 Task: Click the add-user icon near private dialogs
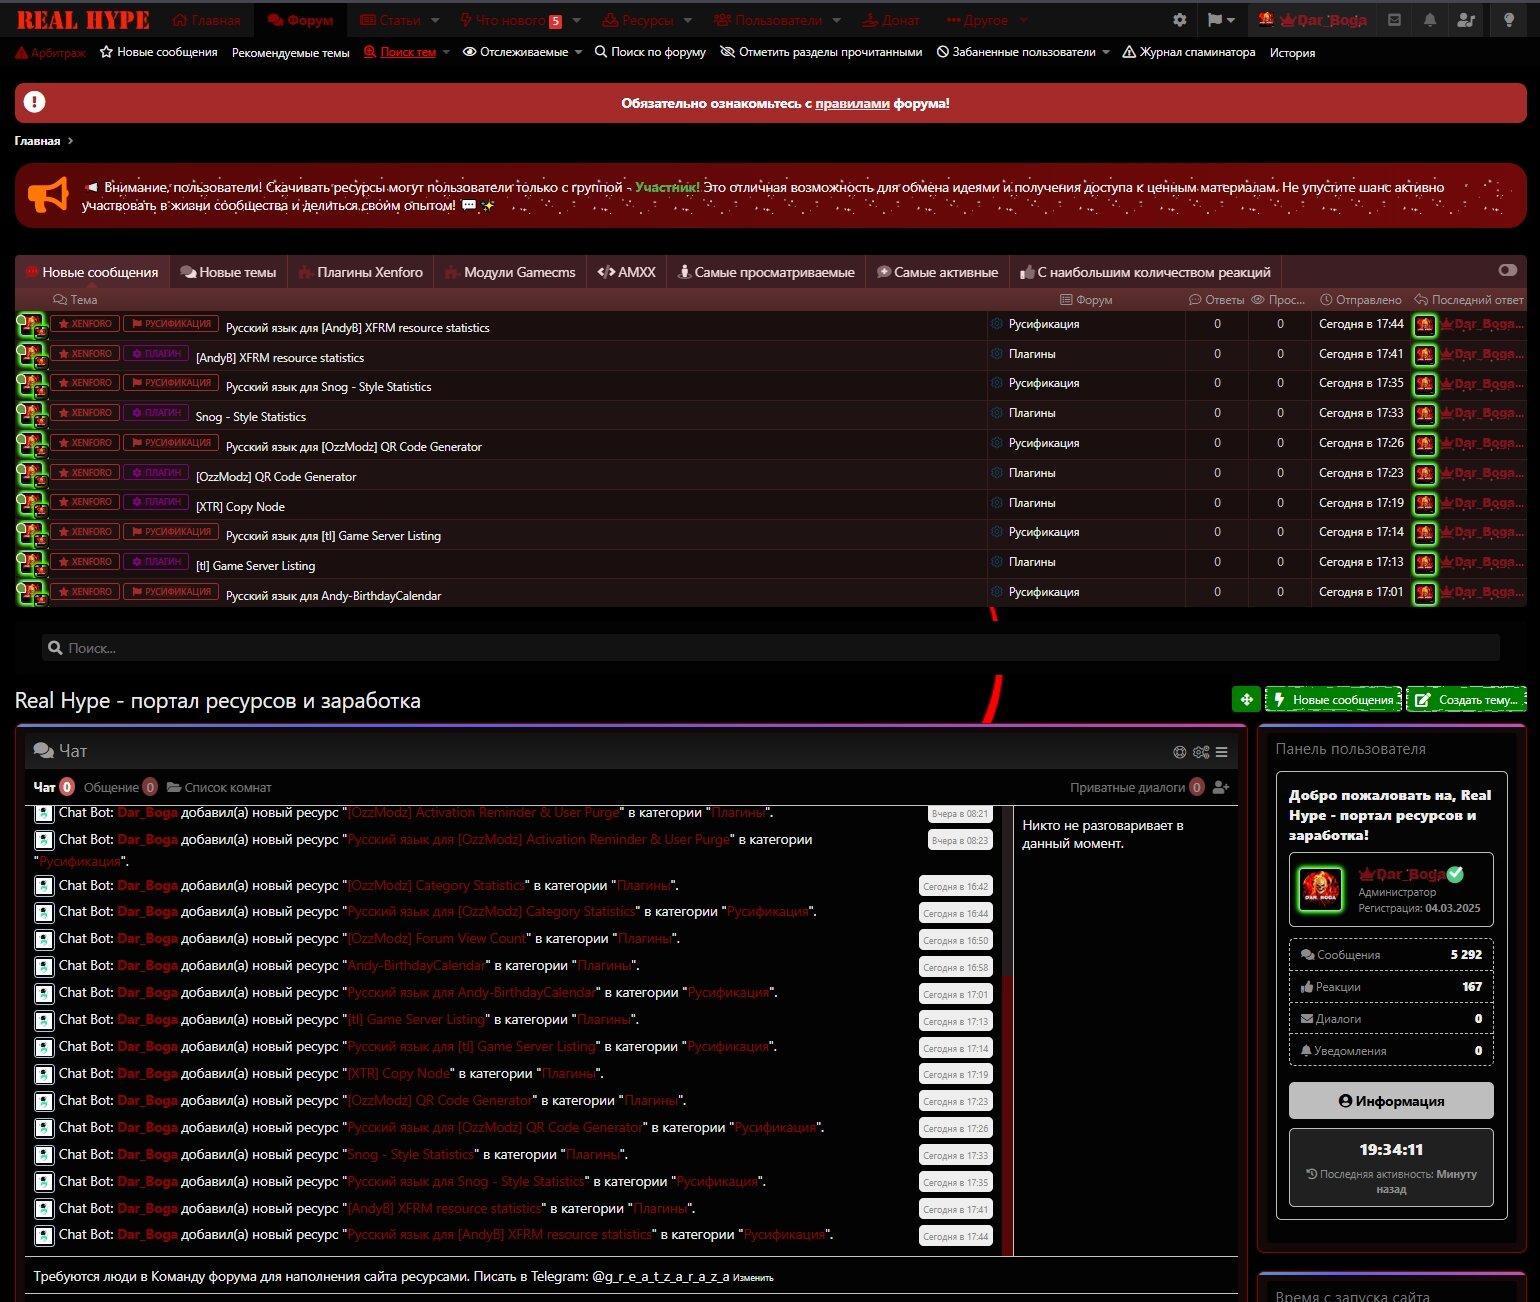pyautogui.click(x=1220, y=788)
